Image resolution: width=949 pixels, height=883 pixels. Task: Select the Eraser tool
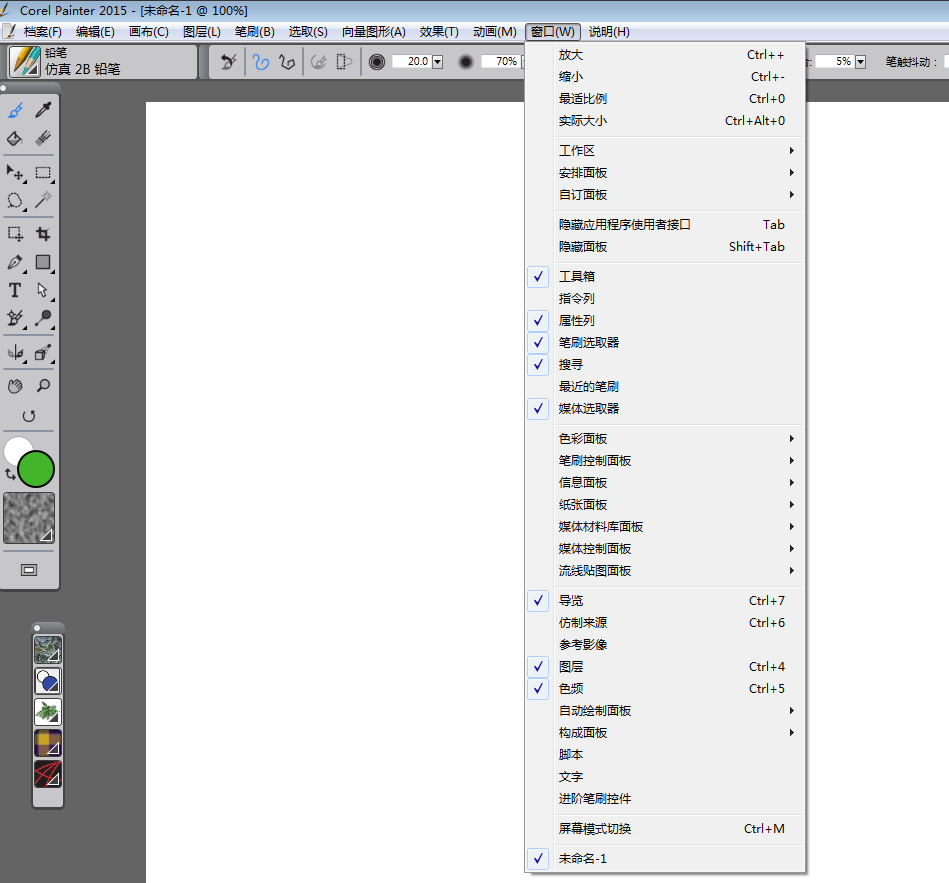(43, 139)
